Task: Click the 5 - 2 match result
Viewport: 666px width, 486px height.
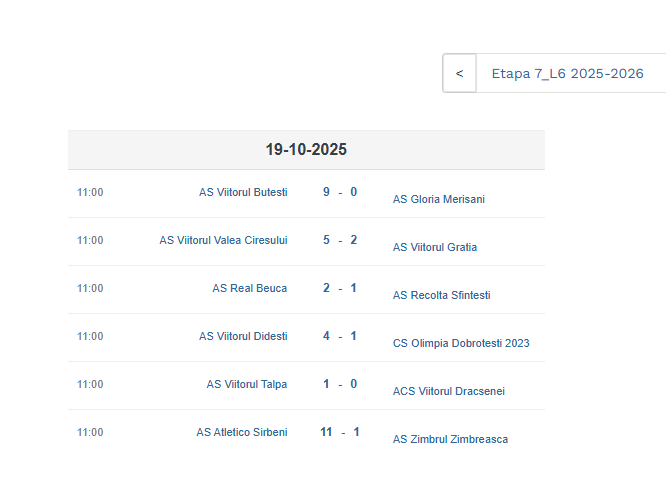Action: [340, 240]
